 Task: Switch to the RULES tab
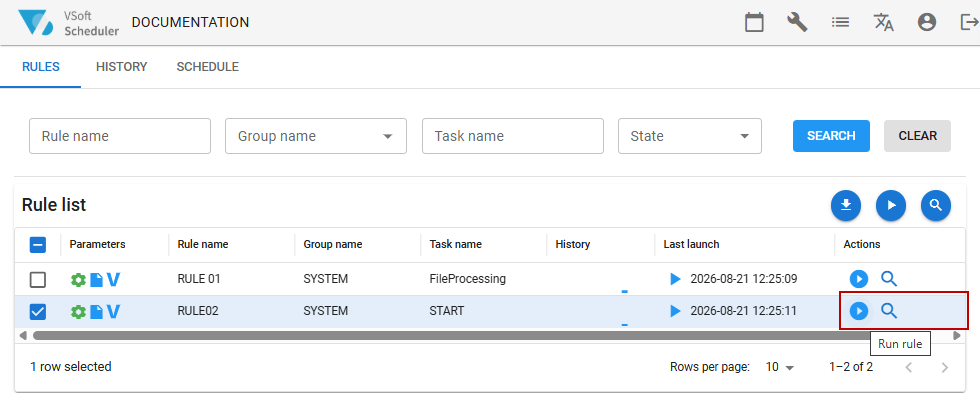pos(41,67)
